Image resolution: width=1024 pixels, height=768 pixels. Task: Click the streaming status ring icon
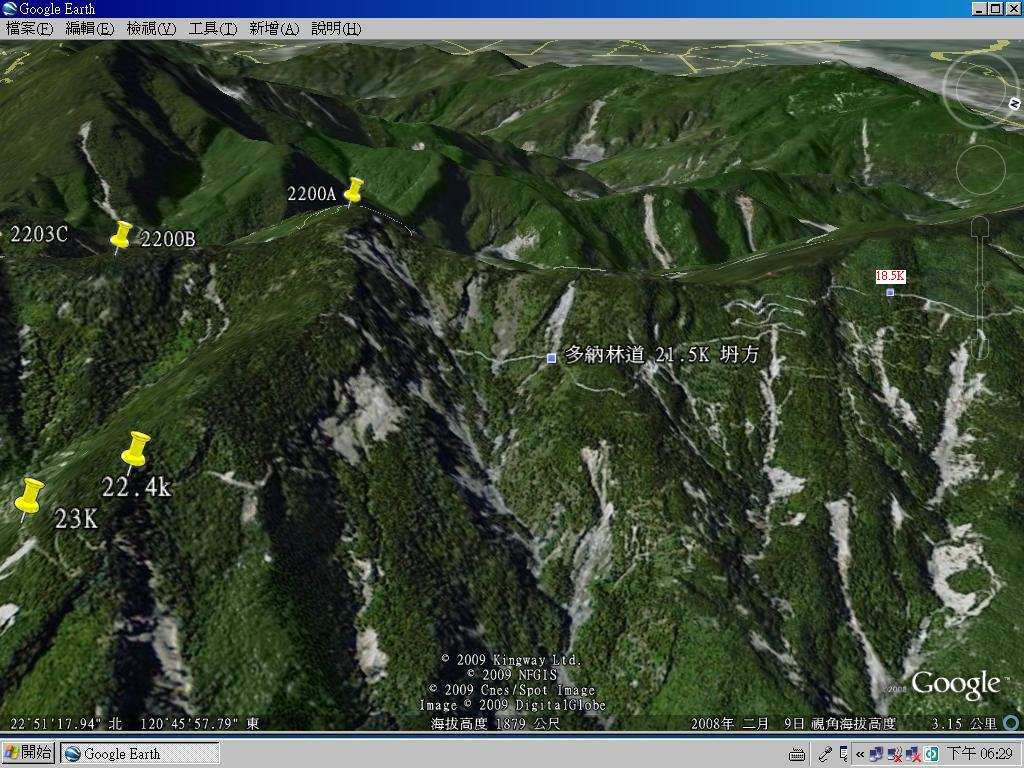click(x=1011, y=723)
